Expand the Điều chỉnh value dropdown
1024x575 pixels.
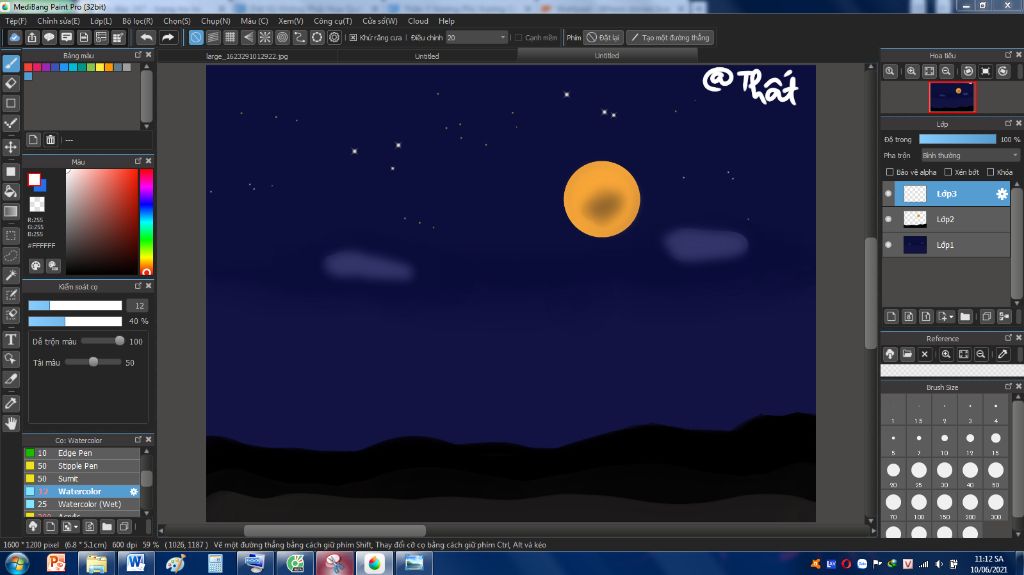coord(503,37)
